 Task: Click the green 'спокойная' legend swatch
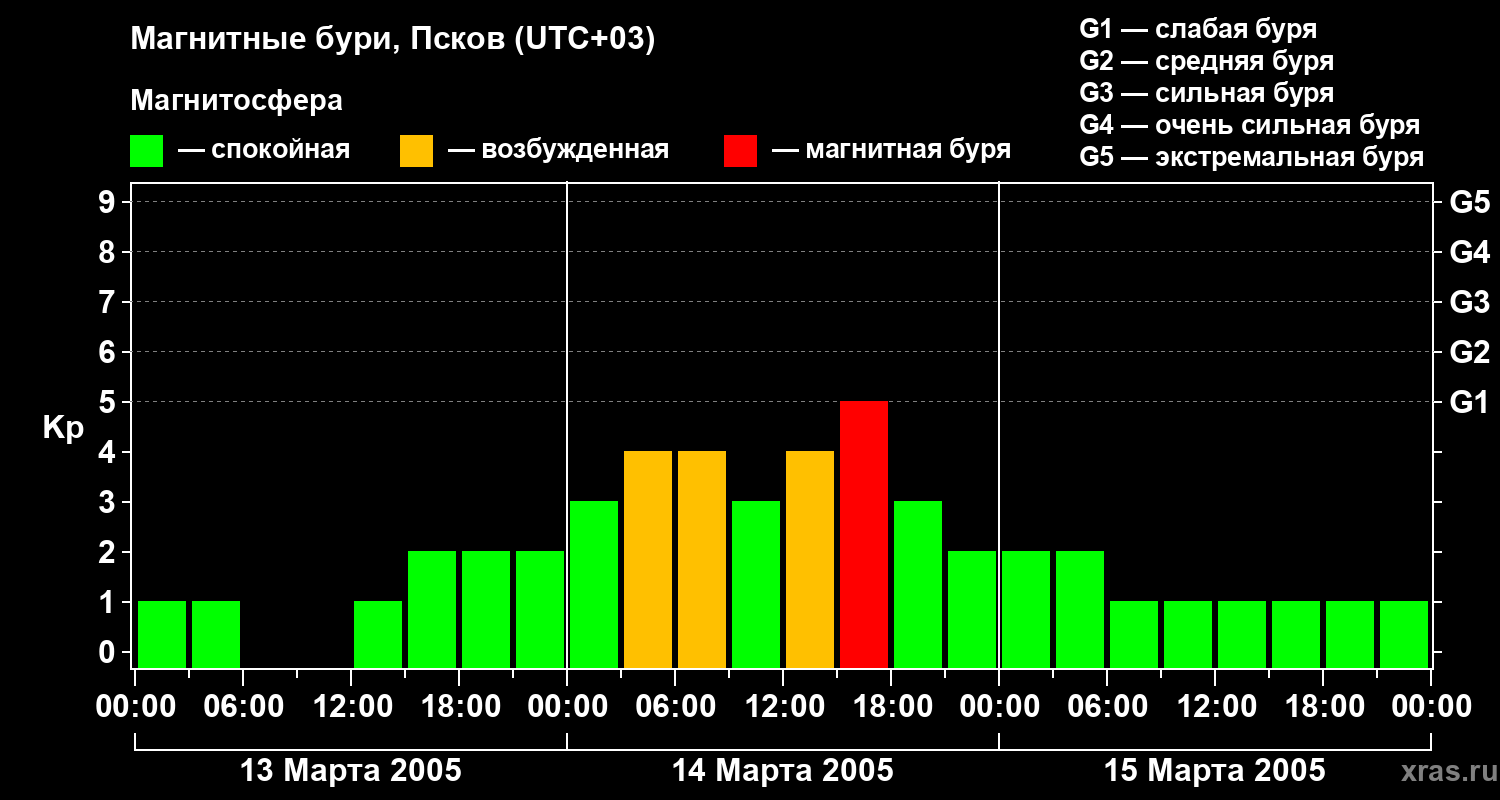point(146,151)
